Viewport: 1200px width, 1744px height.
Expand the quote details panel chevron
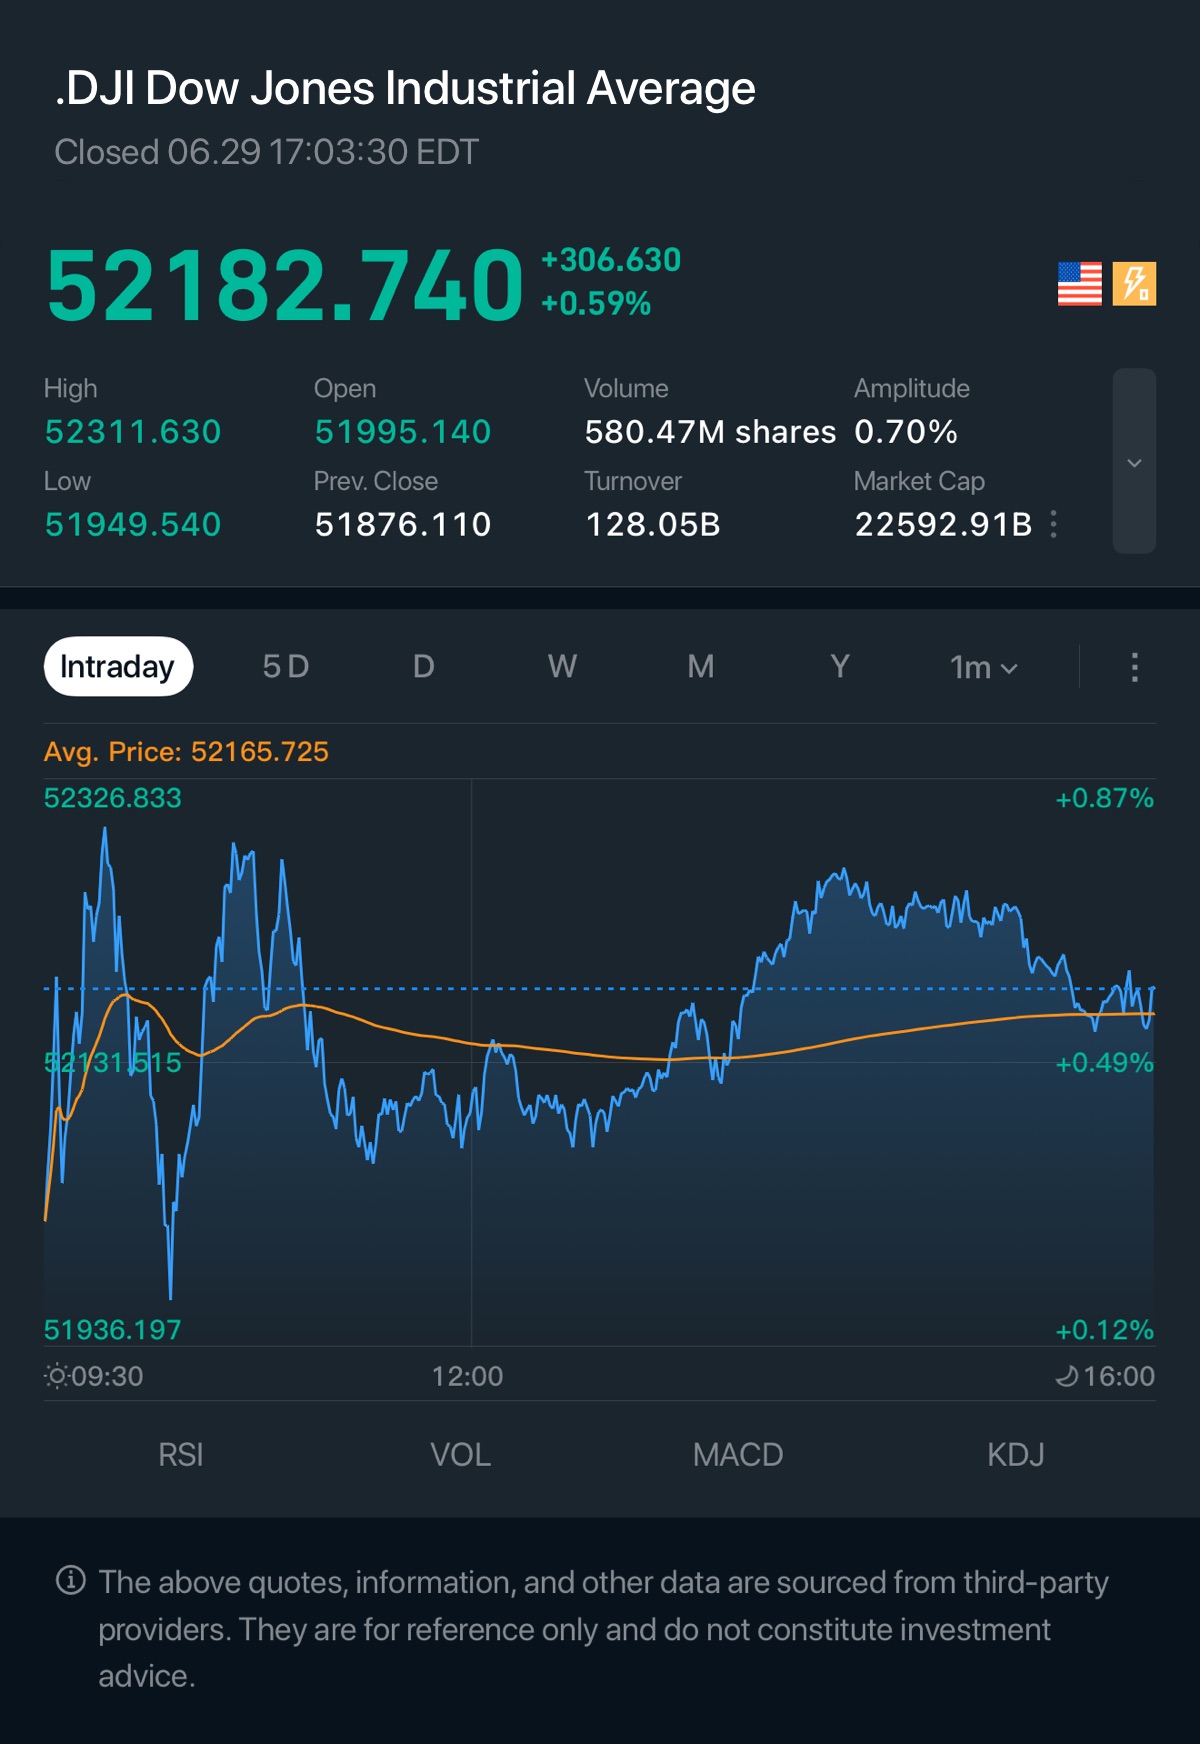point(1134,461)
